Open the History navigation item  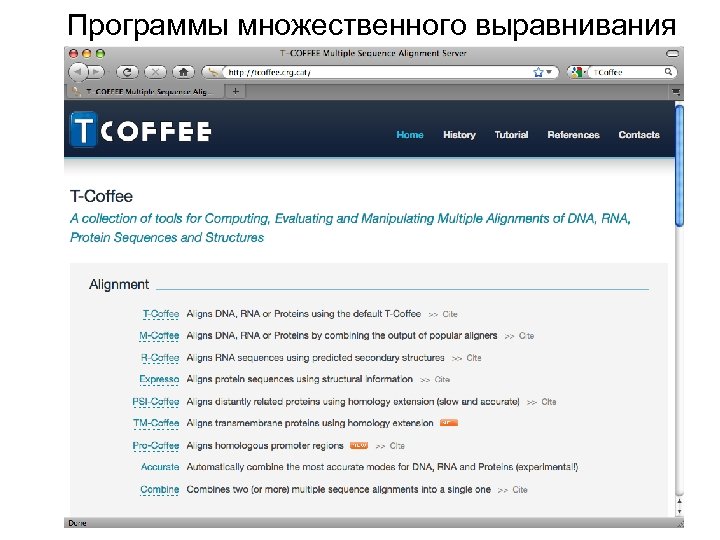(x=459, y=135)
